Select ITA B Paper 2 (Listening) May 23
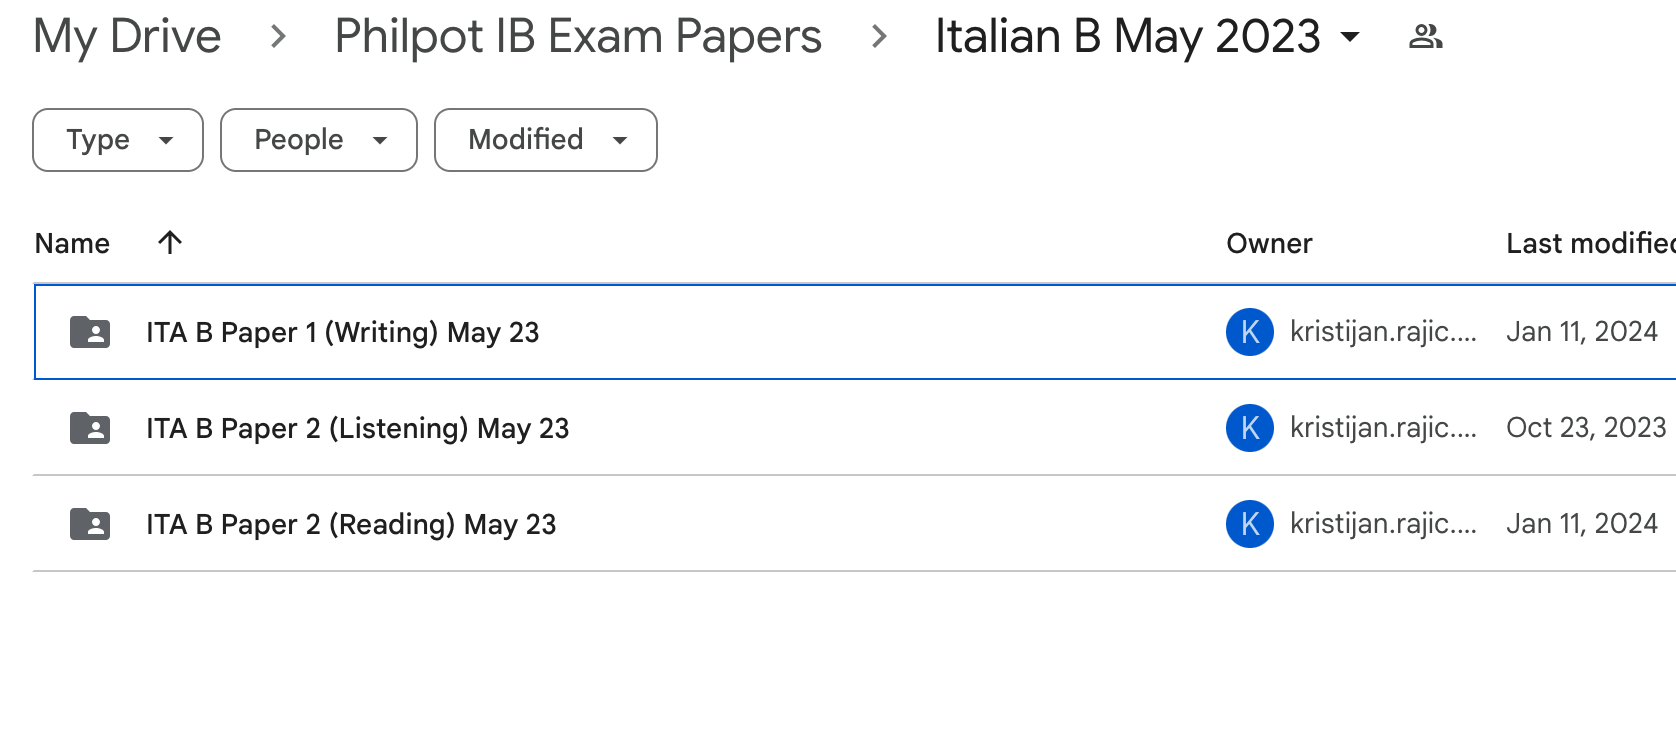This screenshot has height=734, width=1676. click(x=357, y=428)
